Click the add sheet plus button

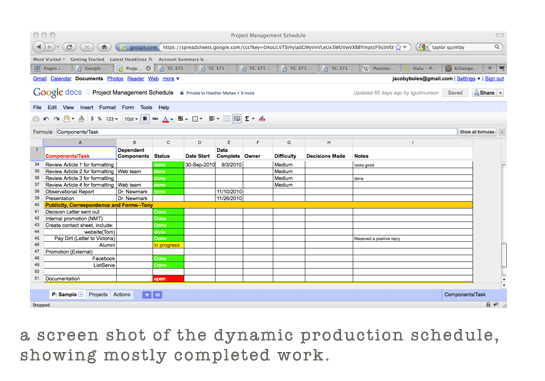tap(147, 295)
